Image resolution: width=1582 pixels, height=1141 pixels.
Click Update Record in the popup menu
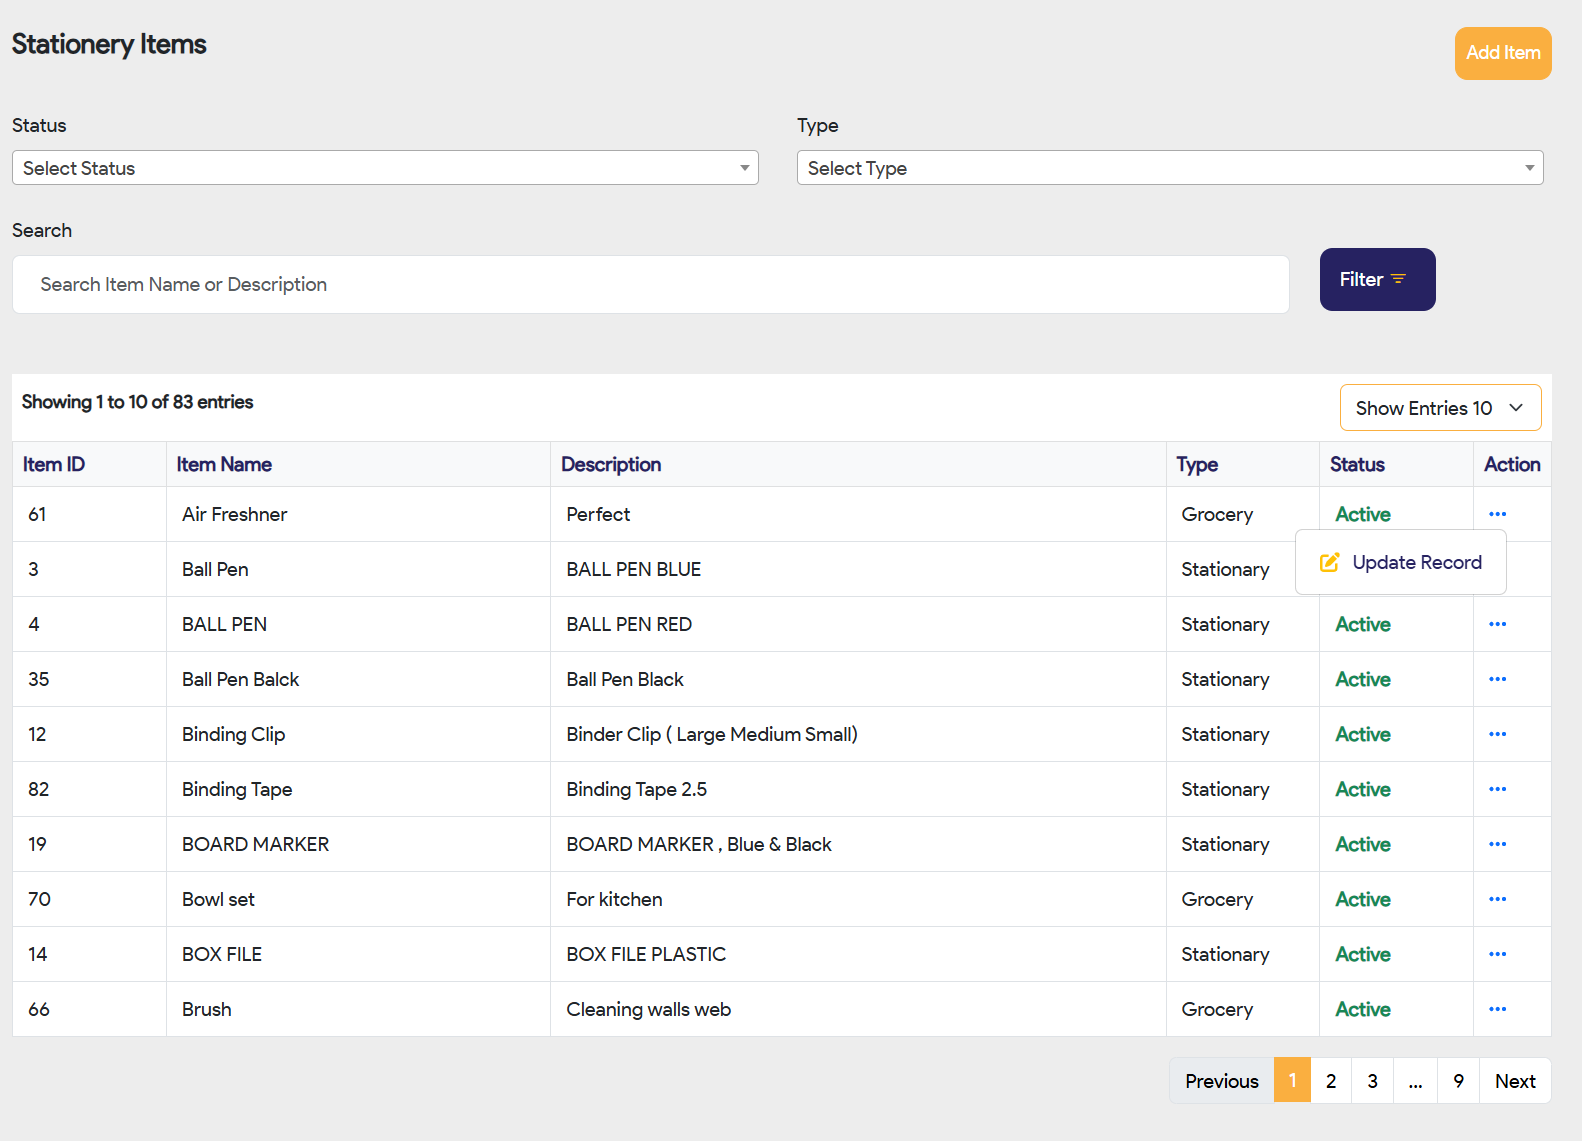click(x=1401, y=562)
